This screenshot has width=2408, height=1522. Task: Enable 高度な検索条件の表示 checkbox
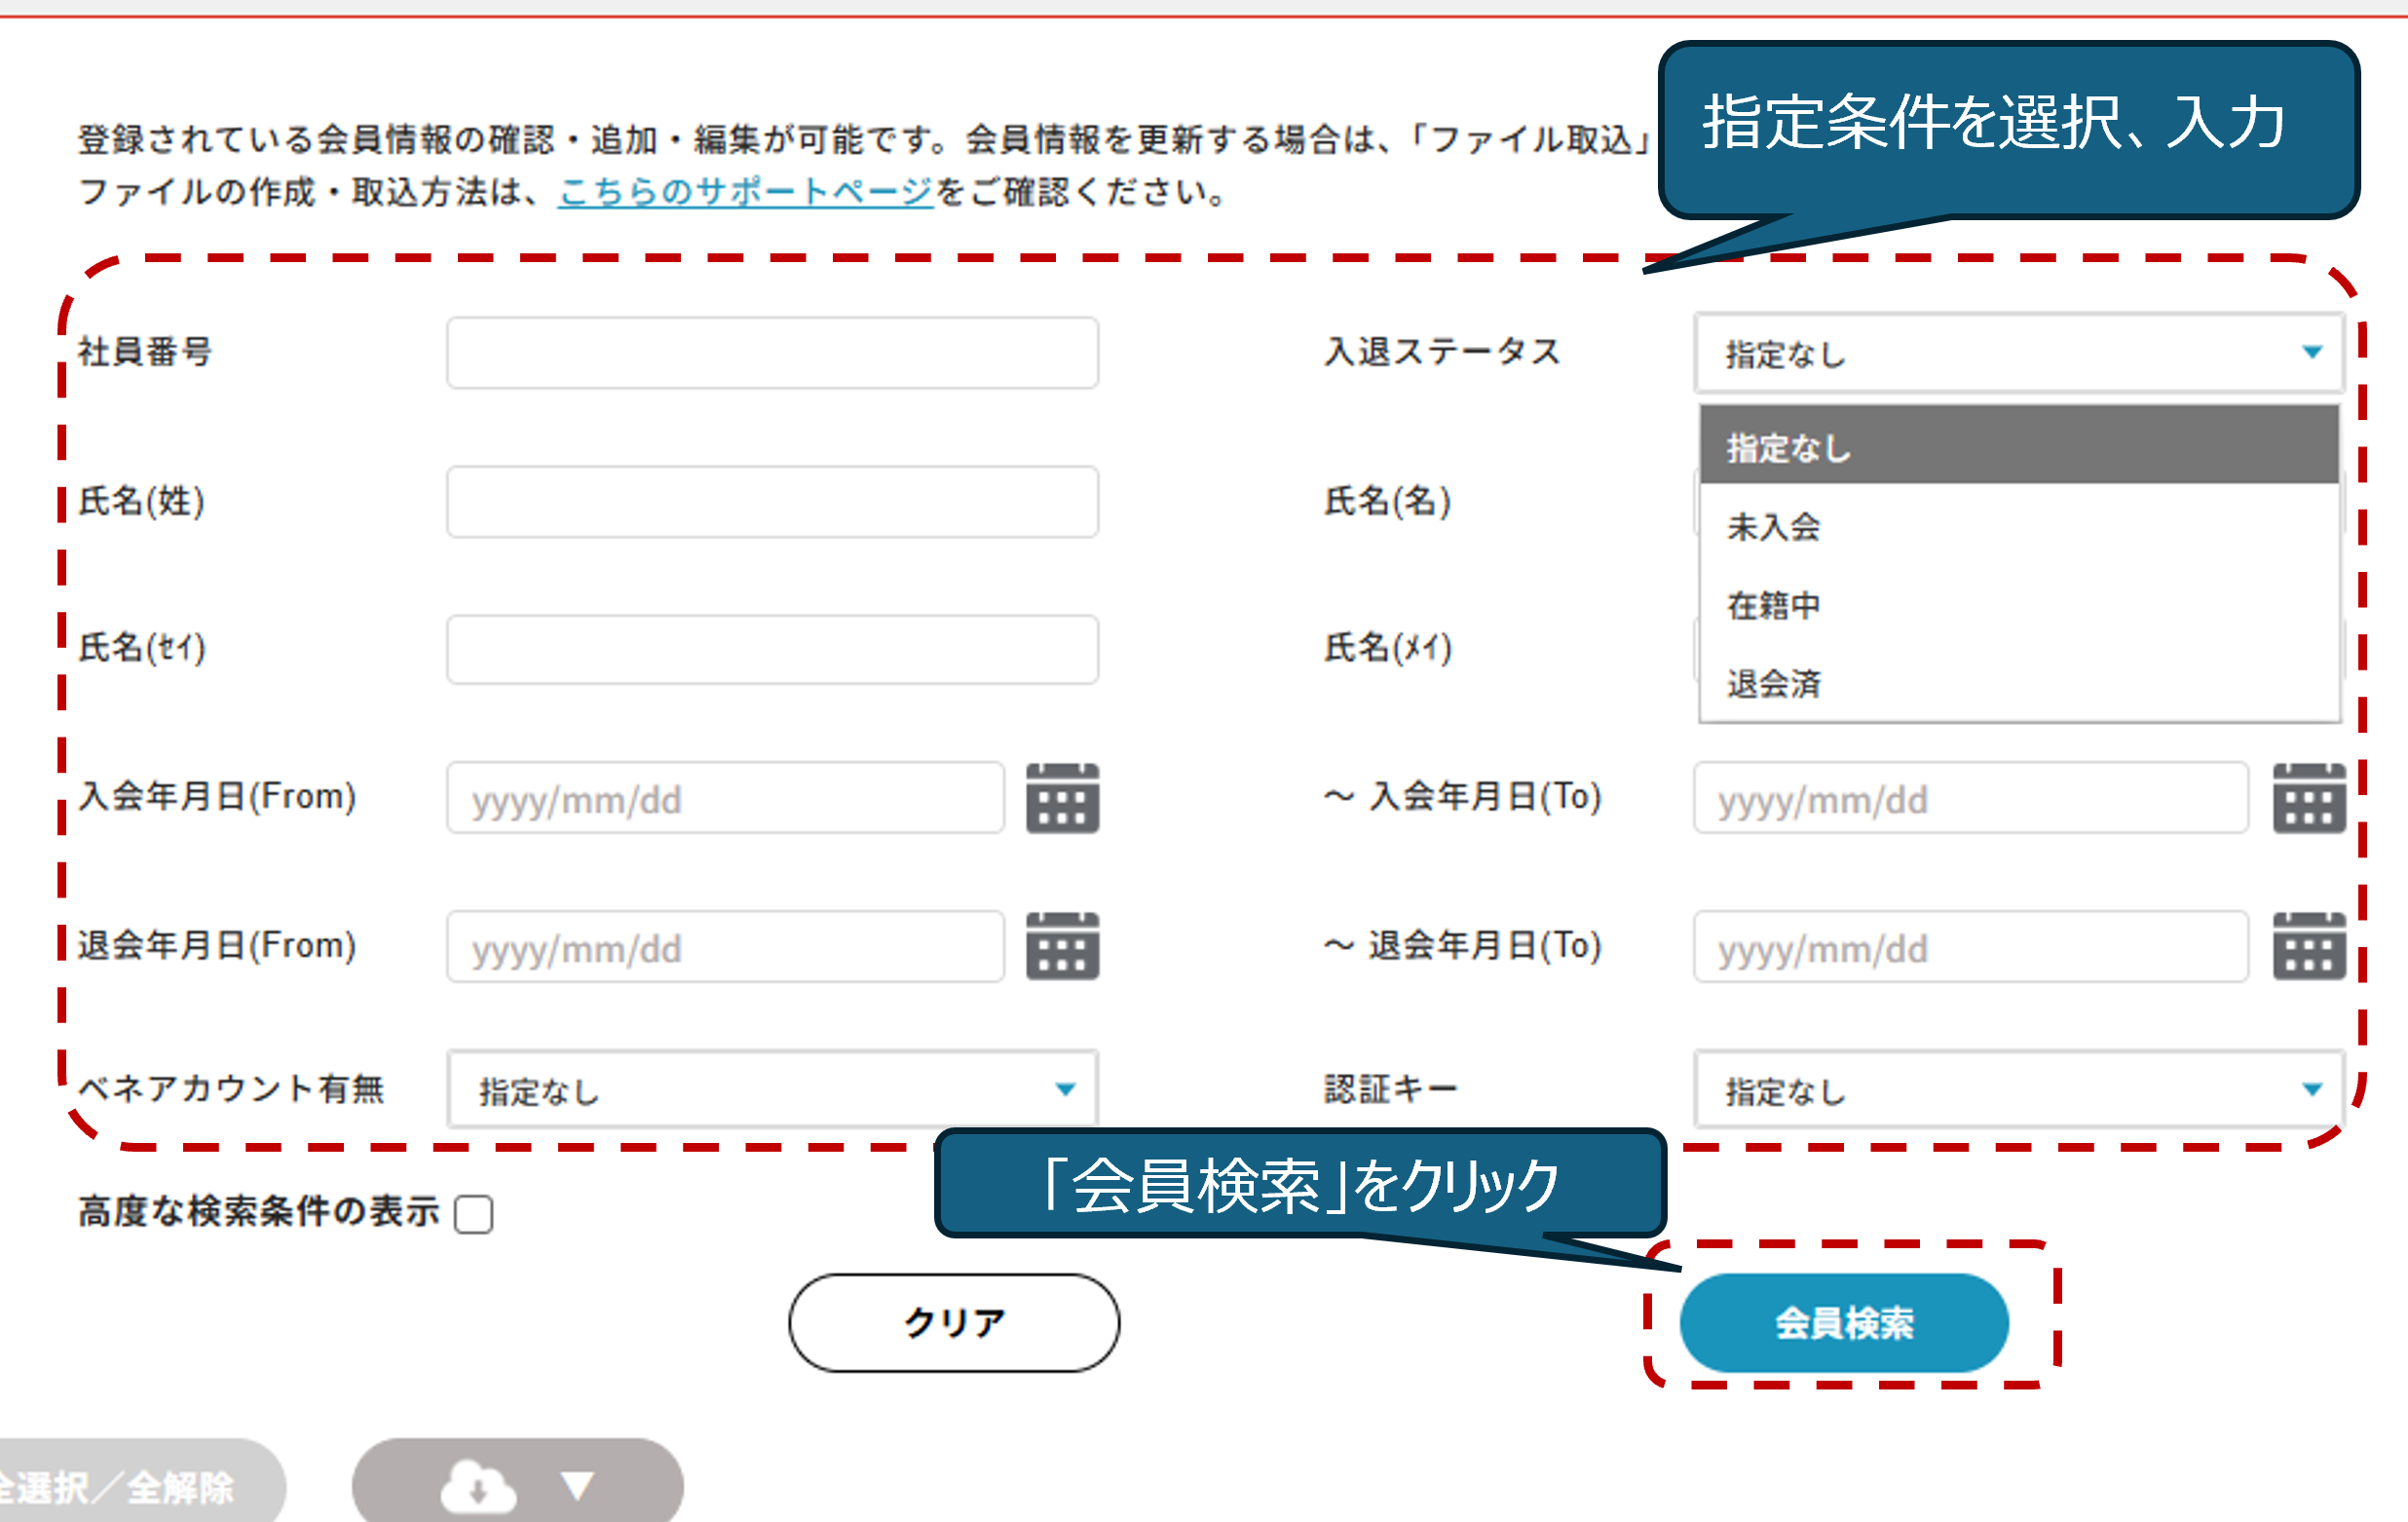pos(473,1214)
